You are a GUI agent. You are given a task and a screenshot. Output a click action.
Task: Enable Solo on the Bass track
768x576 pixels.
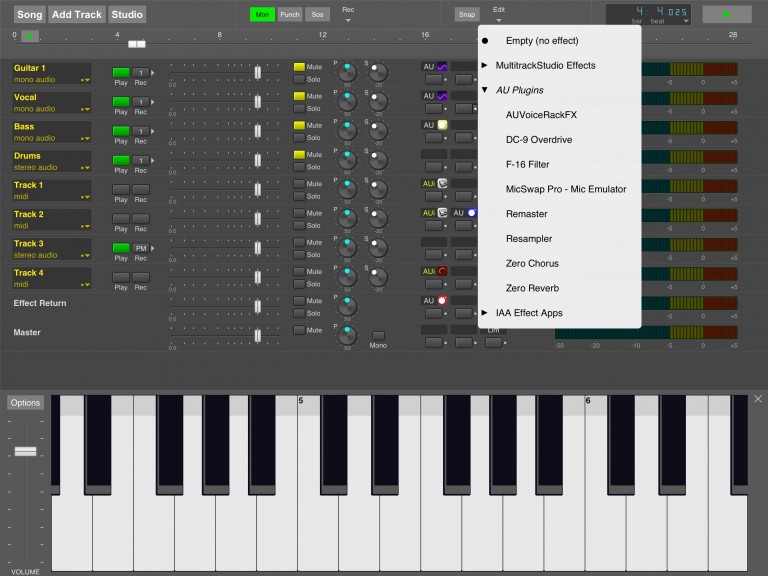(x=299, y=138)
